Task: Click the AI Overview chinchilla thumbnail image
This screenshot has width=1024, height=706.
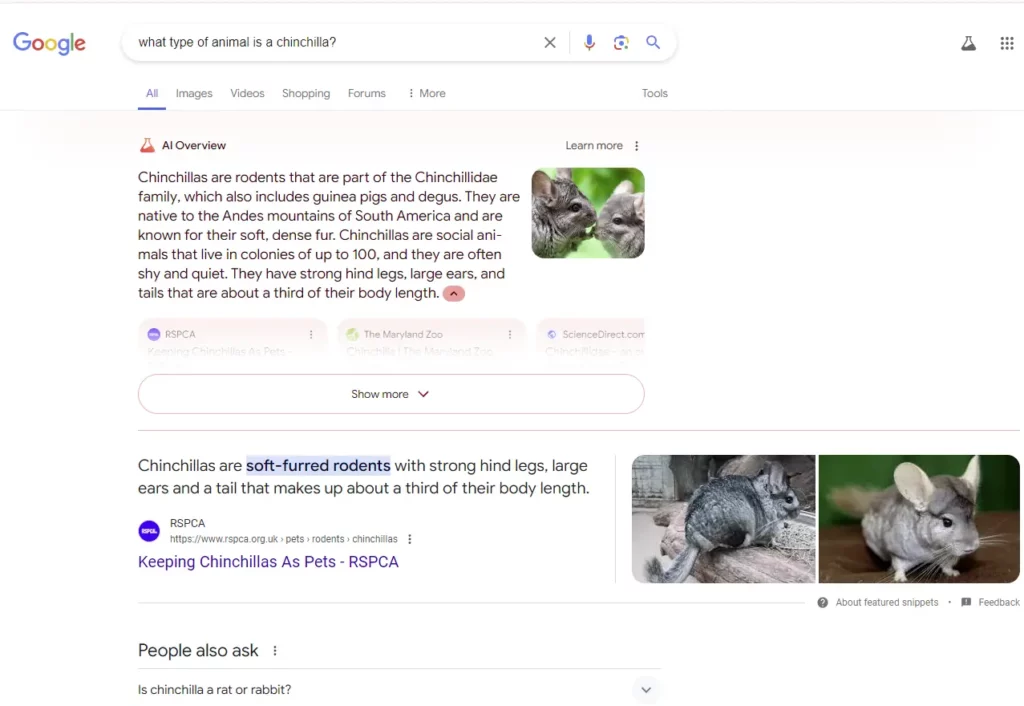Action: [x=588, y=213]
